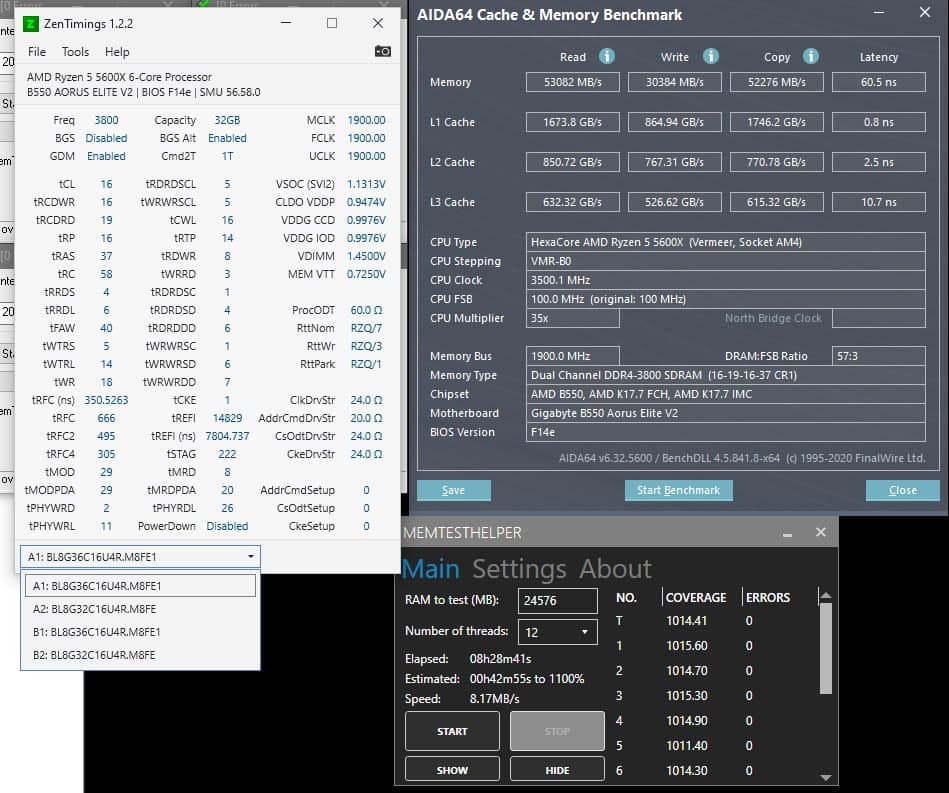Click the Close button in AIDA64
The height and width of the screenshot is (793, 949).
click(x=902, y=490)
